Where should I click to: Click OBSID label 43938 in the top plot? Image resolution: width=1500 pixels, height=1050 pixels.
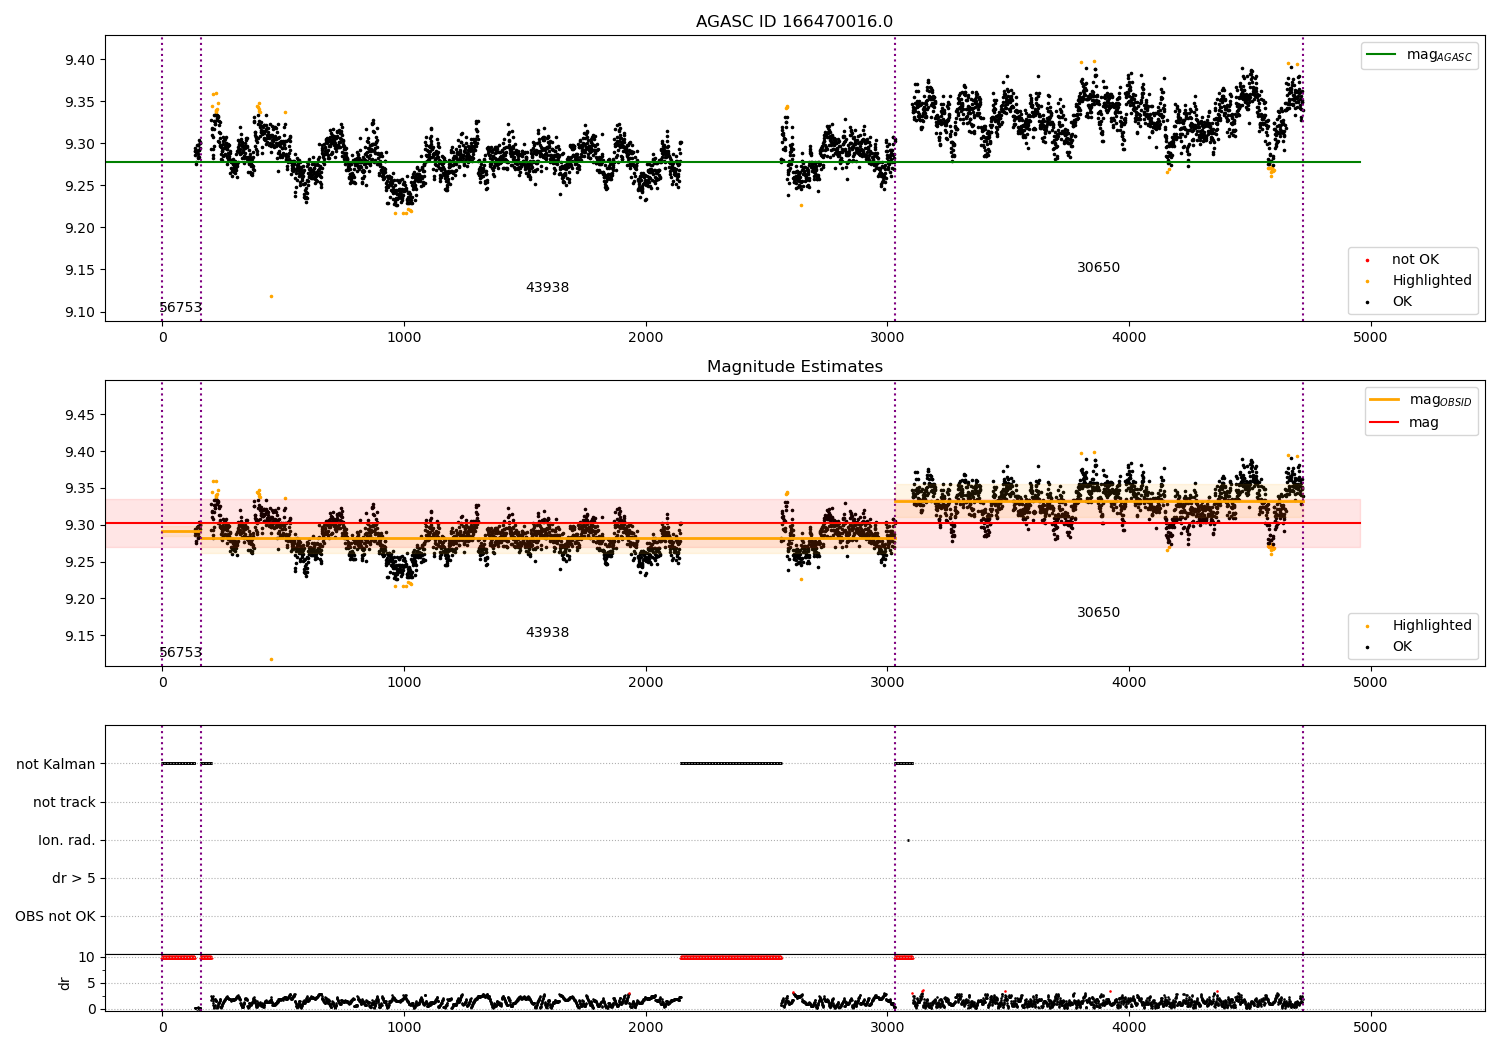pos(547,288)
